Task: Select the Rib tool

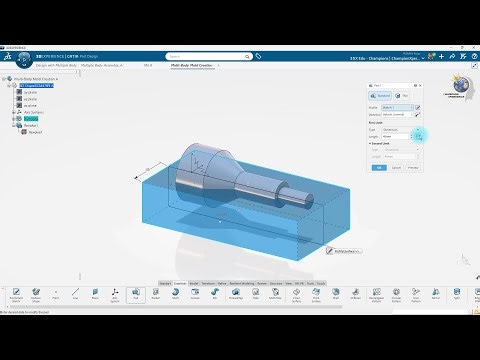Action: 215,295
